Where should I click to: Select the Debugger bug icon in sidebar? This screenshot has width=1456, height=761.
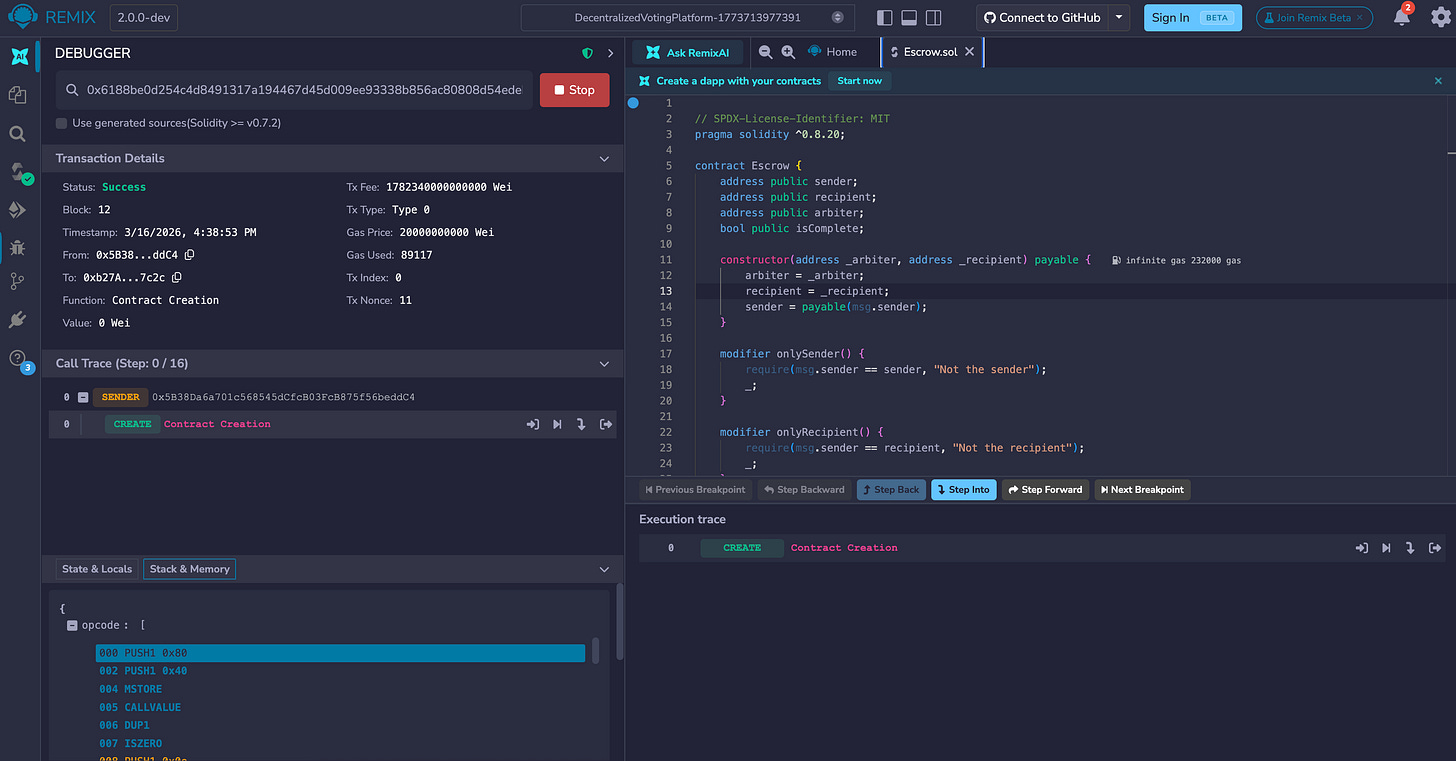[x=17, y=247]
